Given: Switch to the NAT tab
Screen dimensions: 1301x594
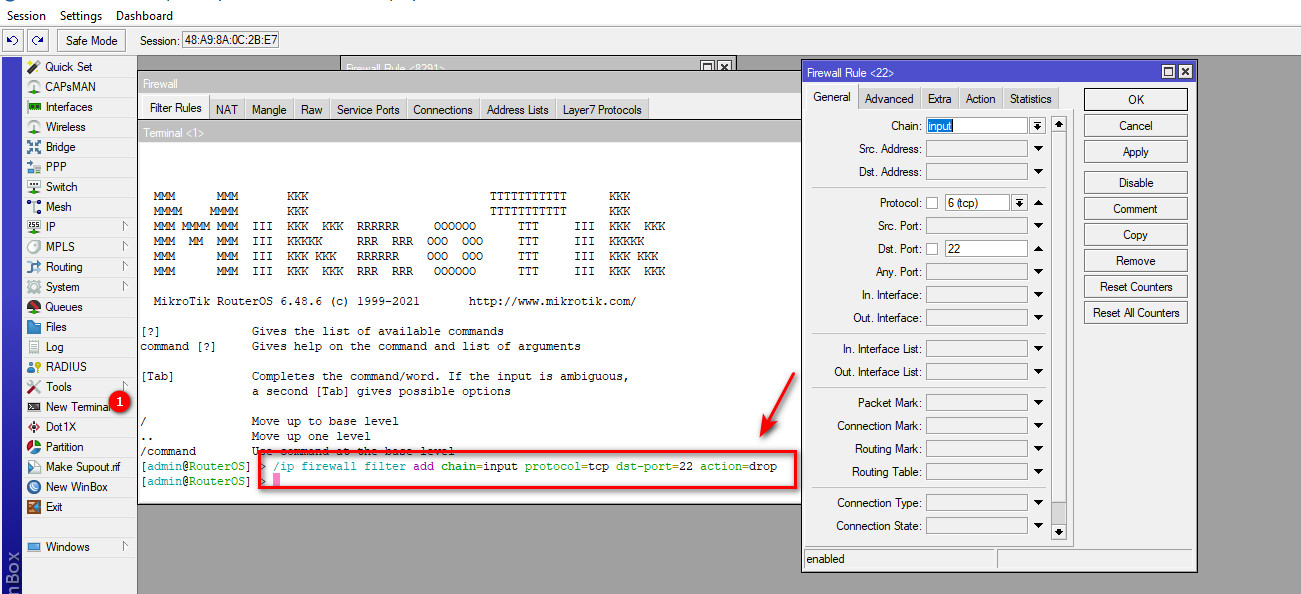Looking at the screenshot, I should coord(227,109).
